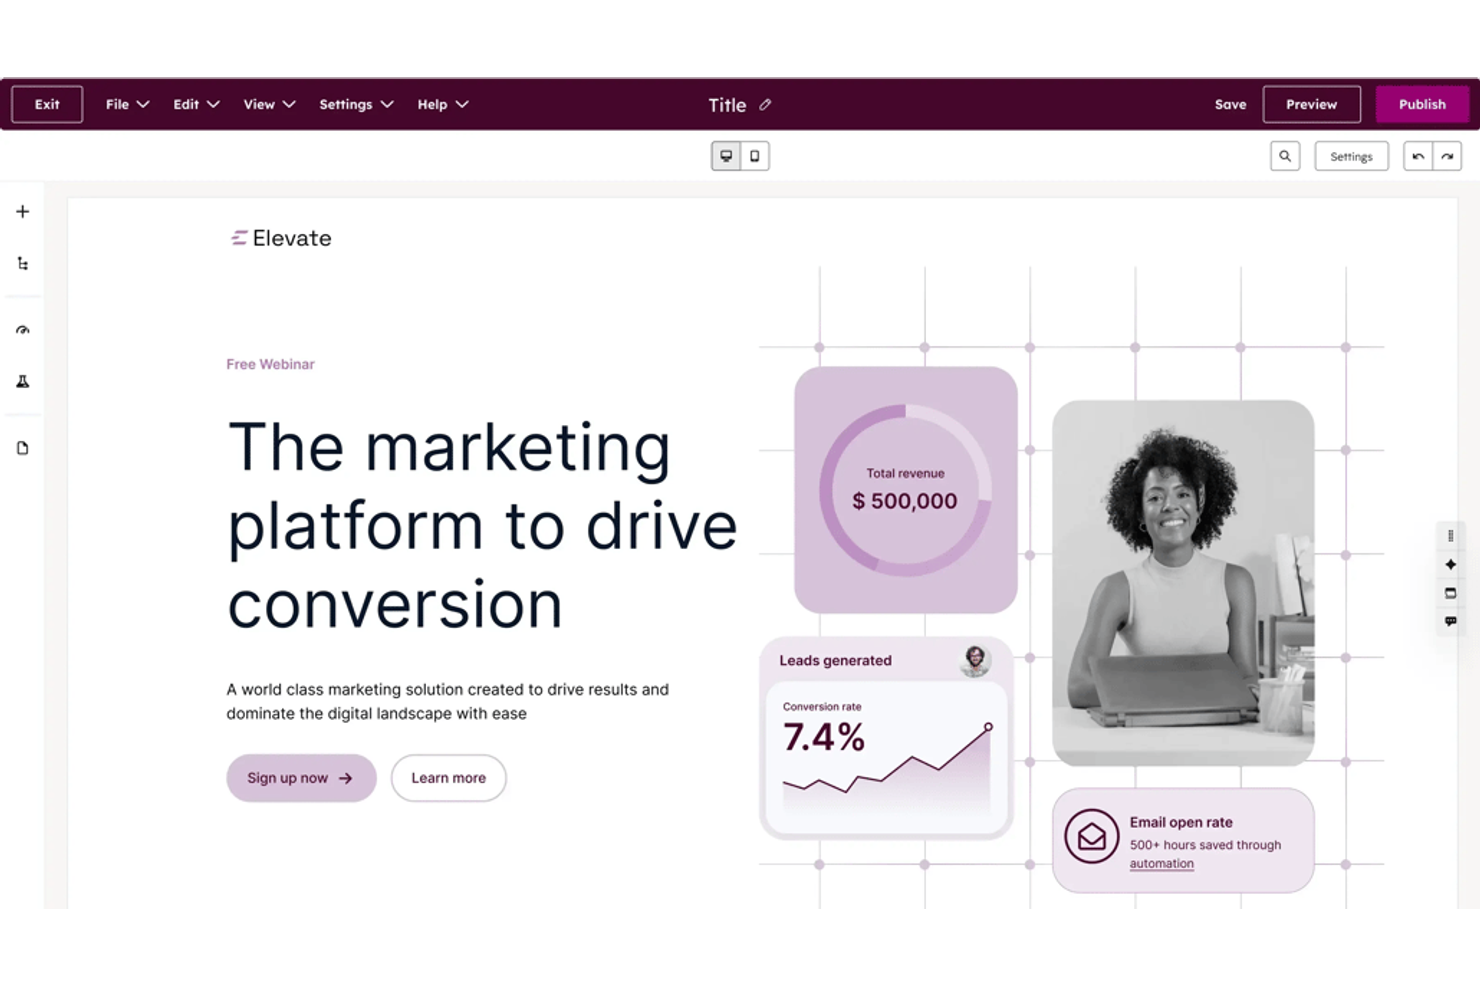Click the search magnifier icon

point(1285,156)
